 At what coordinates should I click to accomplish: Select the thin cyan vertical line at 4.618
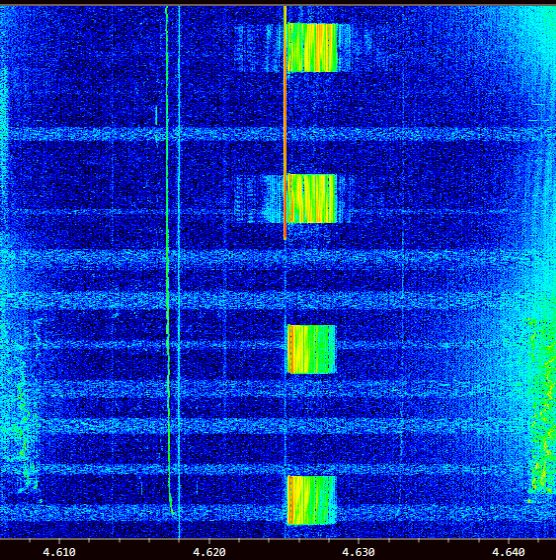tap(179, 271)
